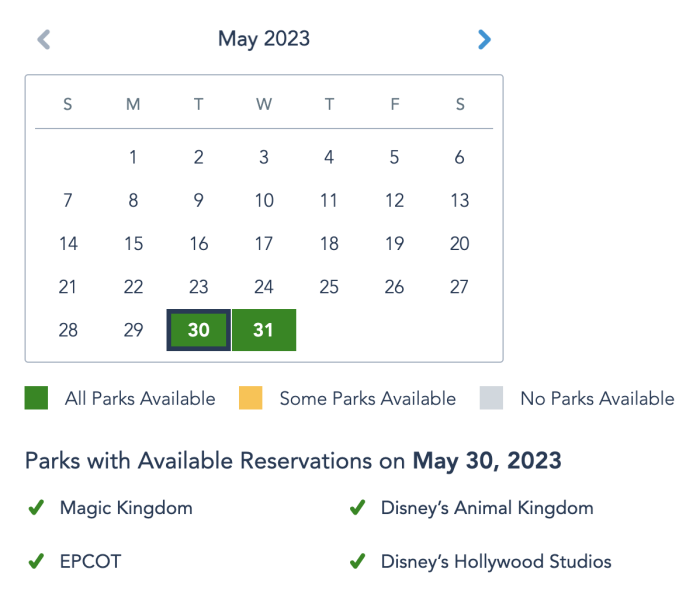Select May 29 on the calendar

133,330
